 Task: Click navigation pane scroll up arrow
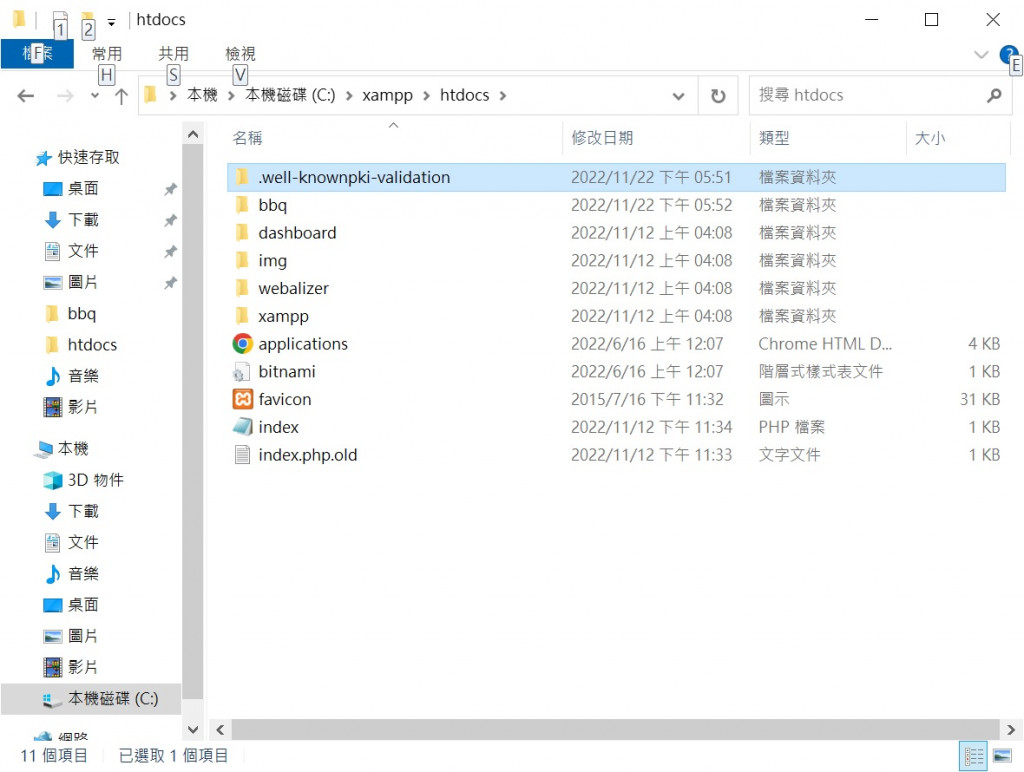click(x=193, y=135)
